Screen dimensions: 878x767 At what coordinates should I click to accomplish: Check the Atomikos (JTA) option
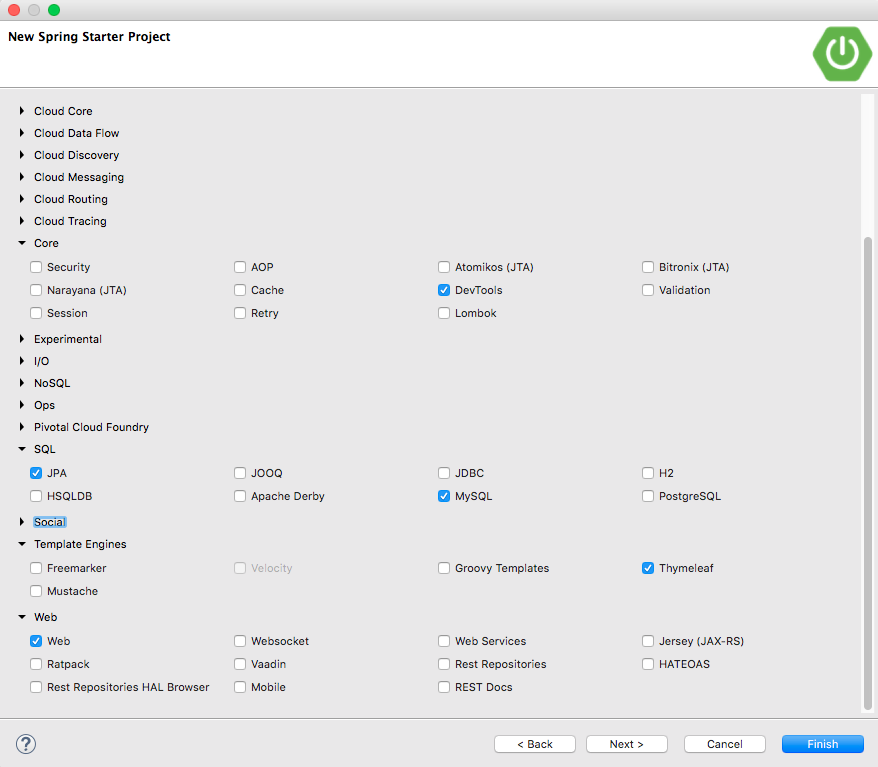[x=443, y=267]
